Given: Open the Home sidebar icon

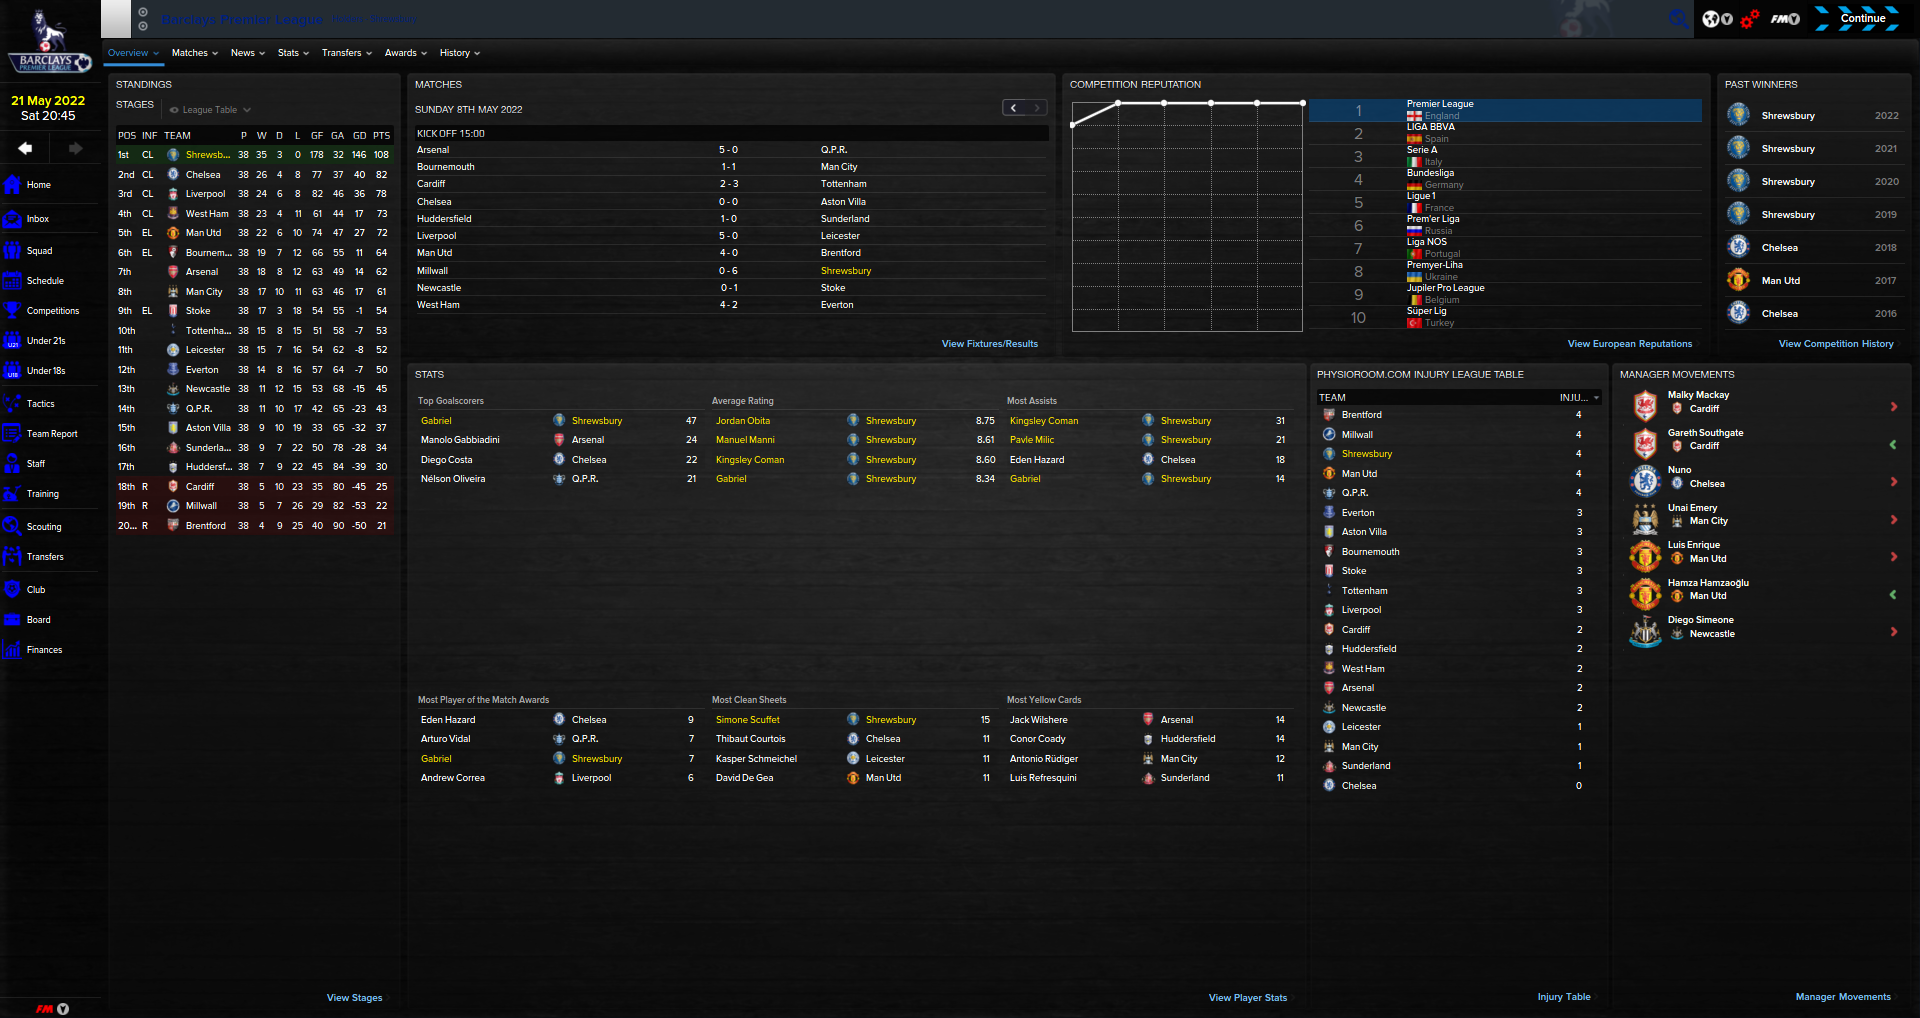Looking at the screenshot, I should [12, 184].
